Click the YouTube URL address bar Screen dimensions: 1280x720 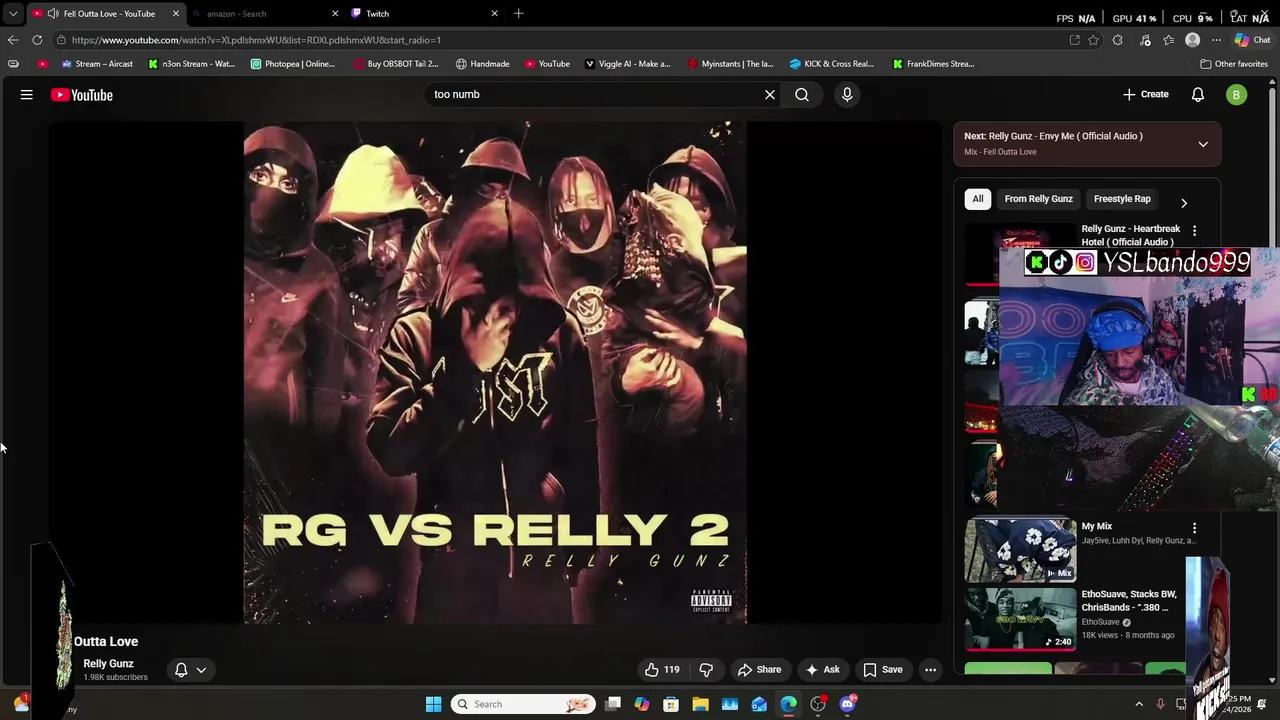point(560,40)
